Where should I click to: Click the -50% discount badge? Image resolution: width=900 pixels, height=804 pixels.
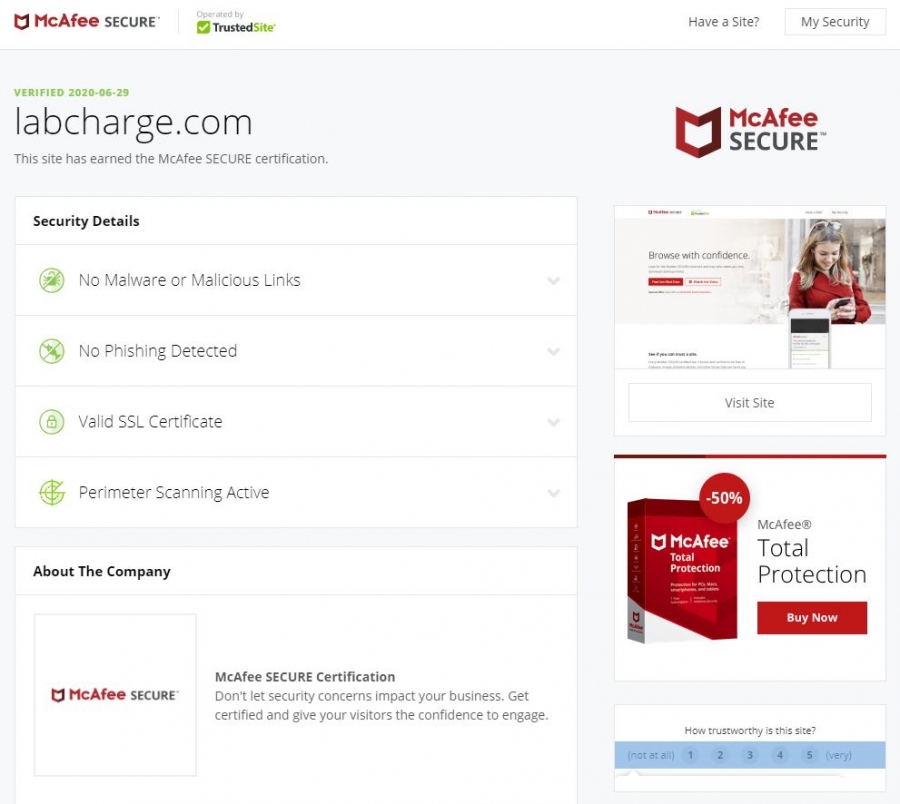click(724, 498)
